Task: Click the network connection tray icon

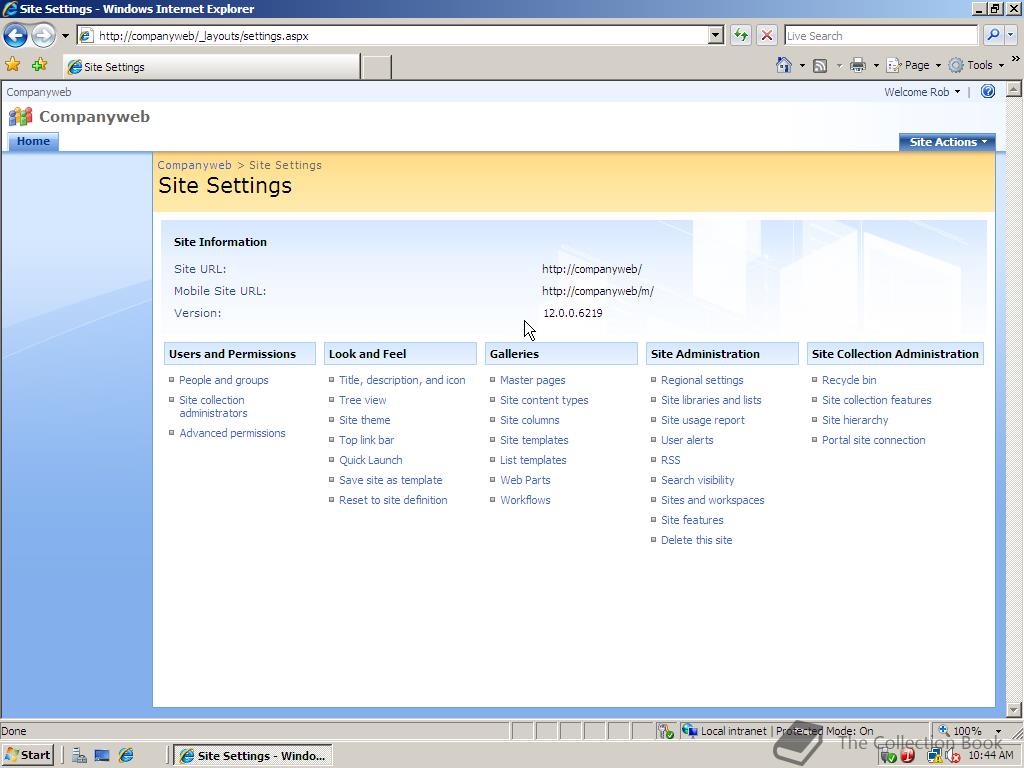Action: click(935, 756)
